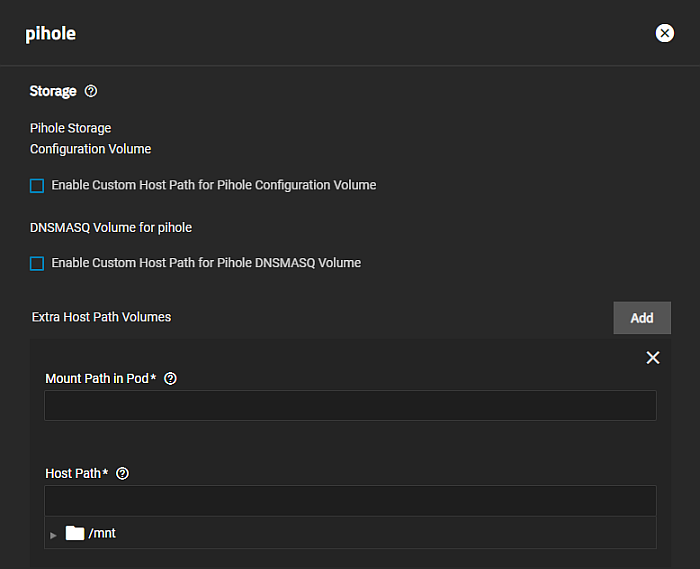Image resolution: width=700 pixels, height=569 pixels.
Task: Click the Extra Host Path Volumes label
Action: (101, 317)
